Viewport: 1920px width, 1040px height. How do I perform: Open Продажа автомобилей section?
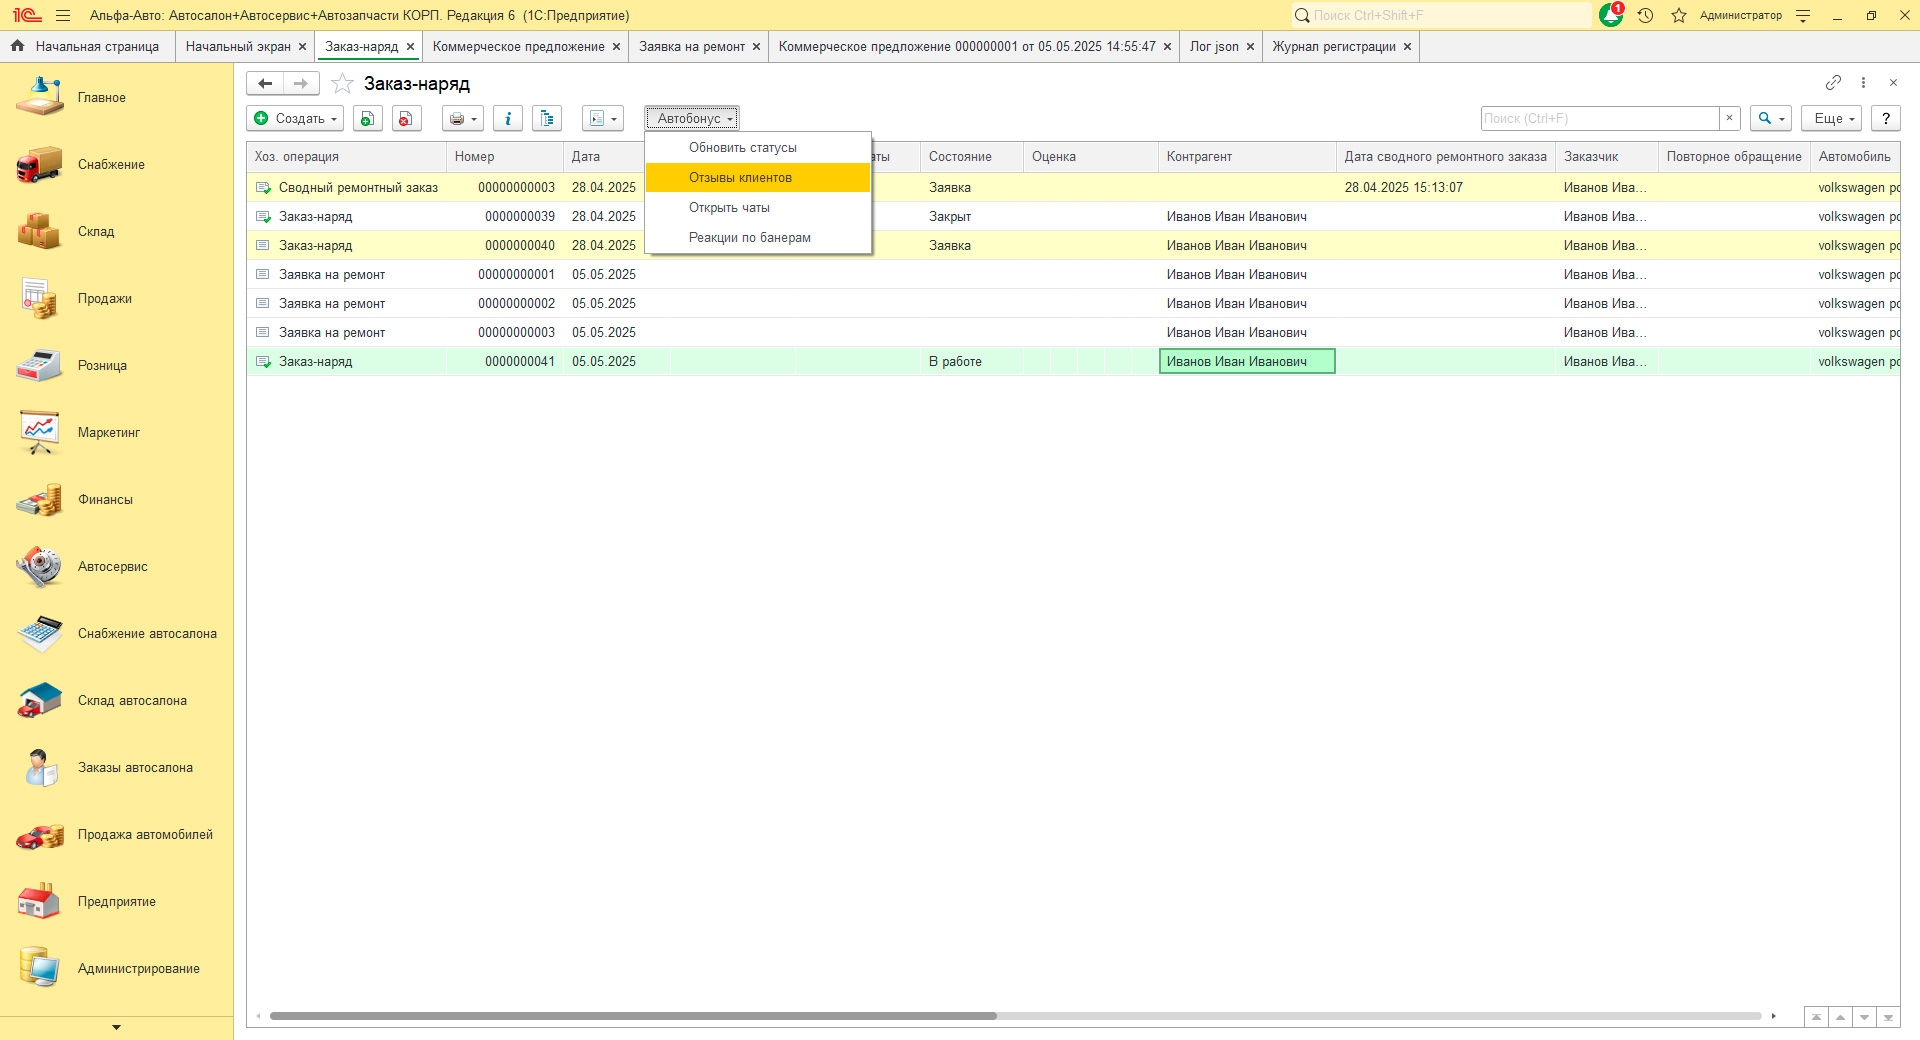click(x=145, y=834)
